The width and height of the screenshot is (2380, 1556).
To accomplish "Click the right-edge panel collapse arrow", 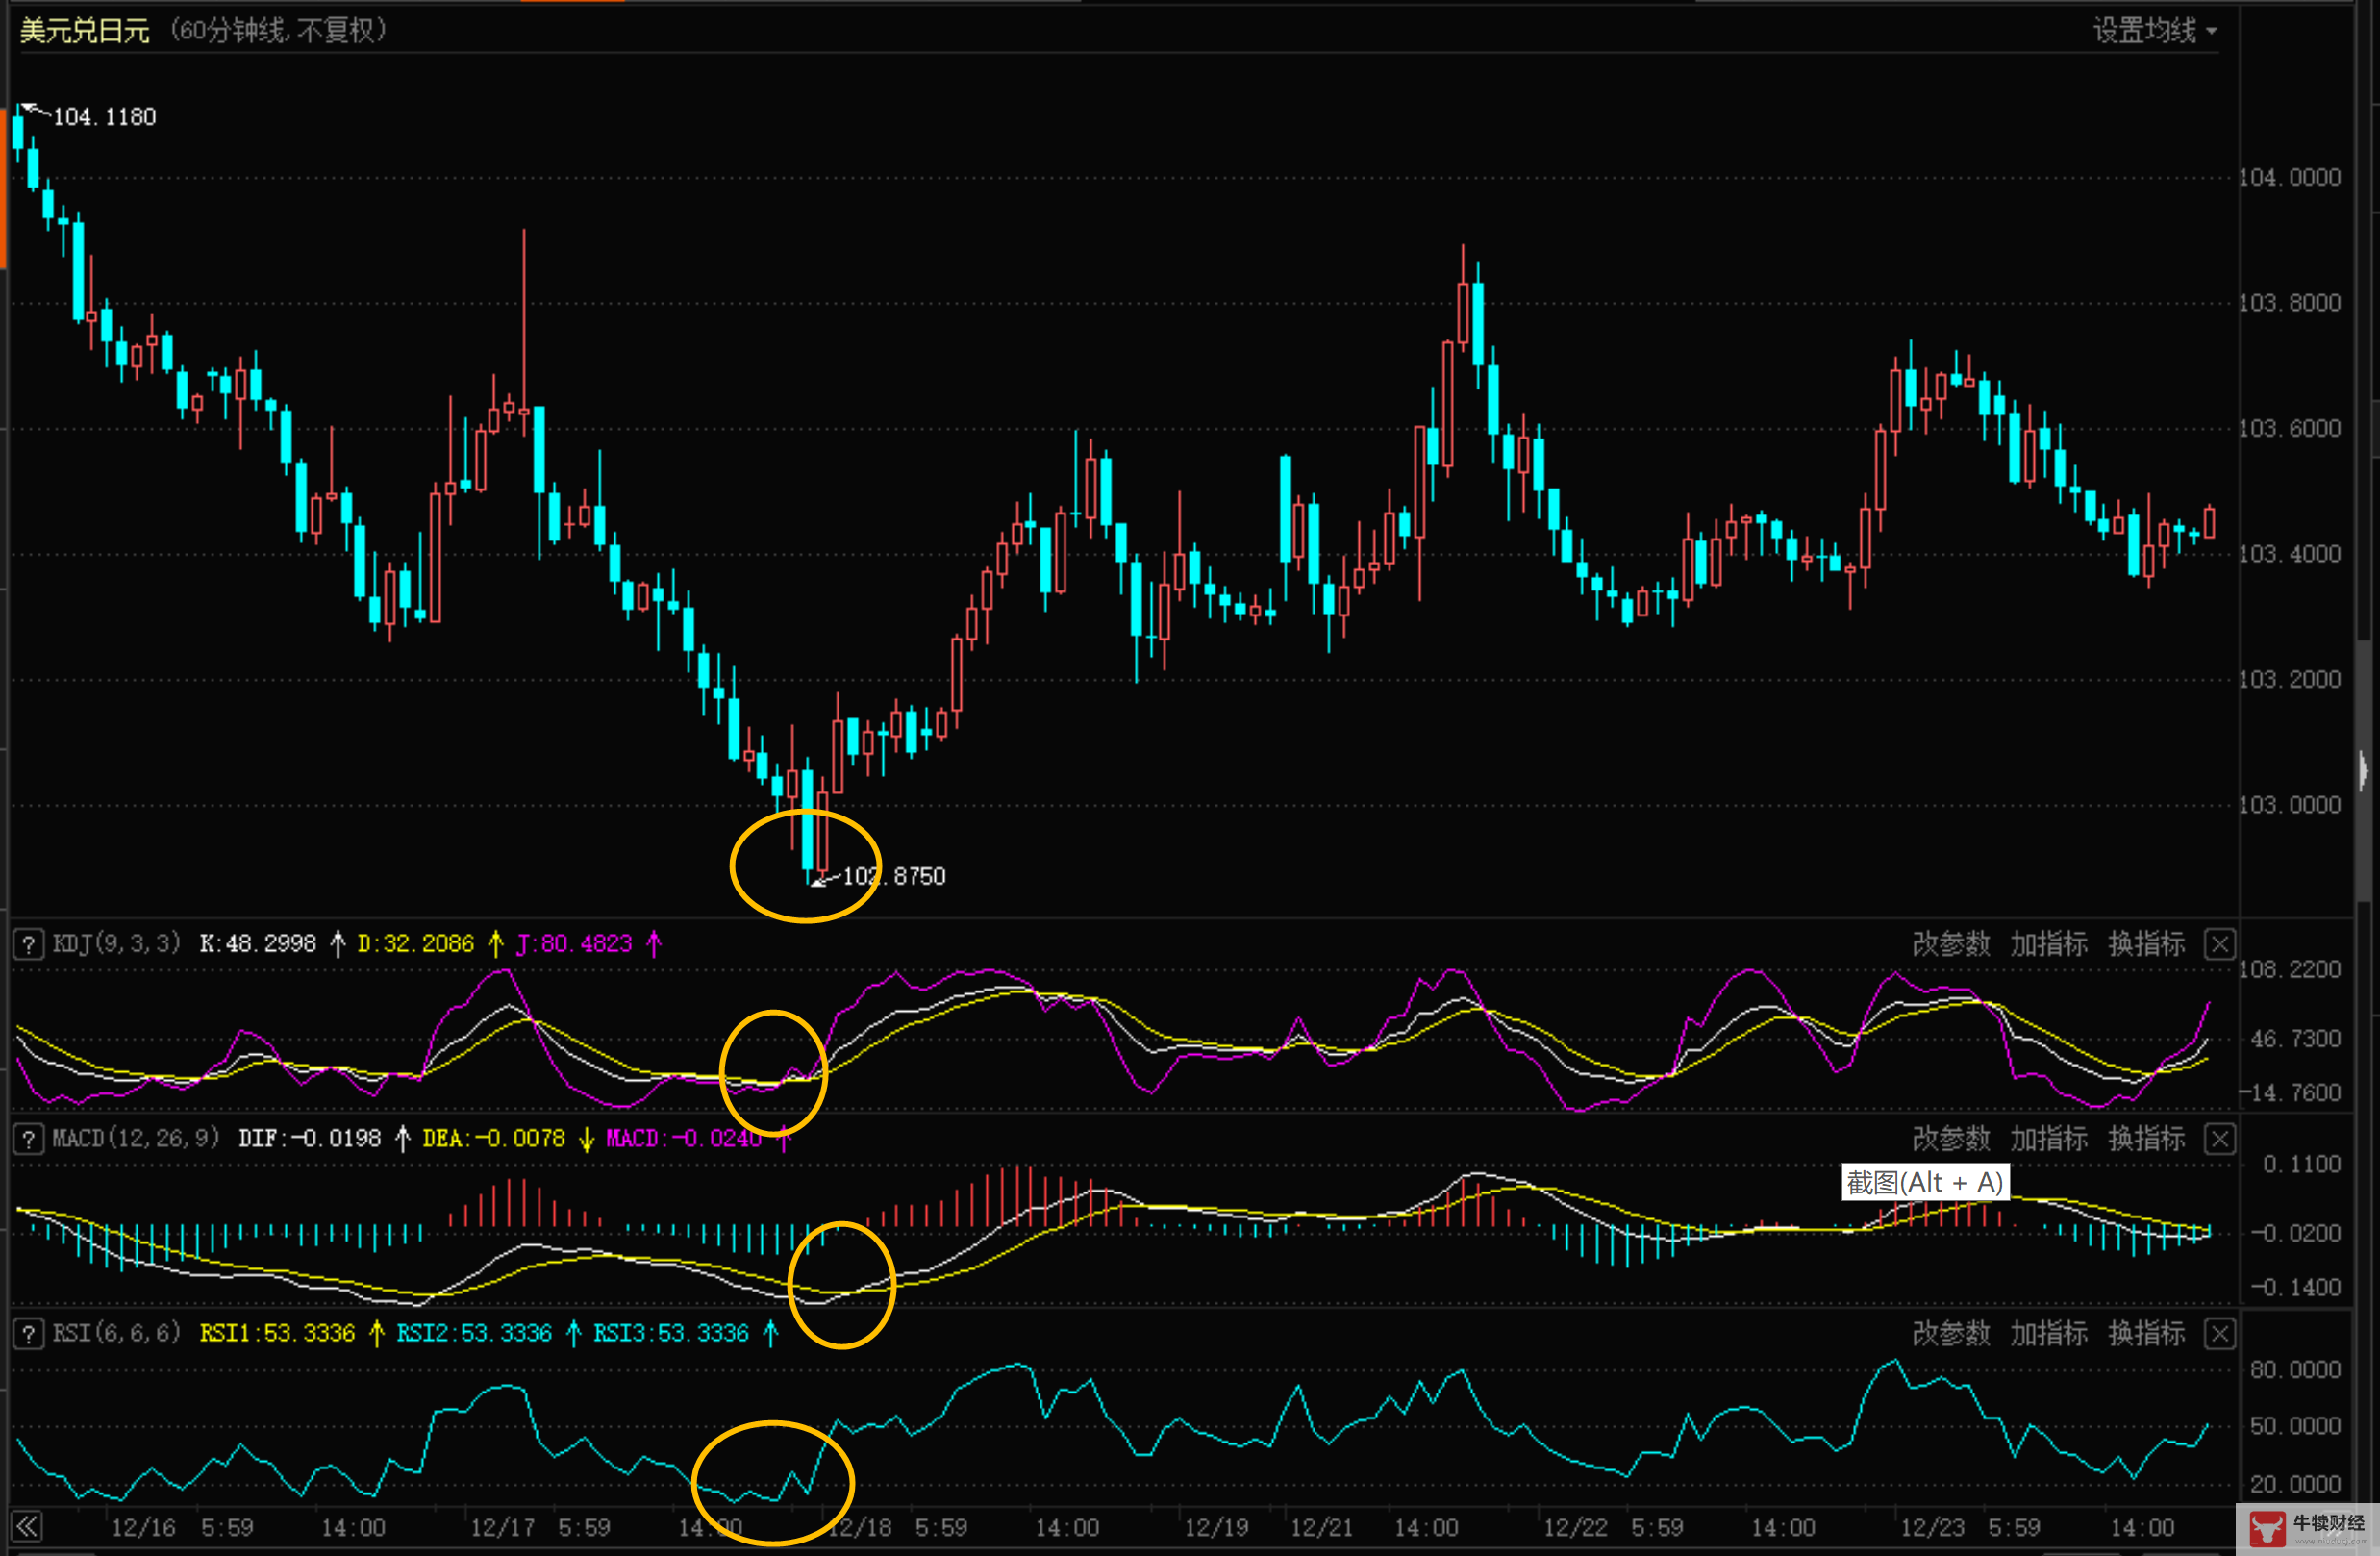I will pyautogui.click(x=2364, y=770).
